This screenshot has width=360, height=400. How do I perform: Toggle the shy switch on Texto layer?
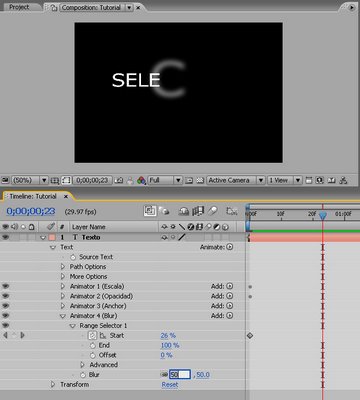pos(164,237)
